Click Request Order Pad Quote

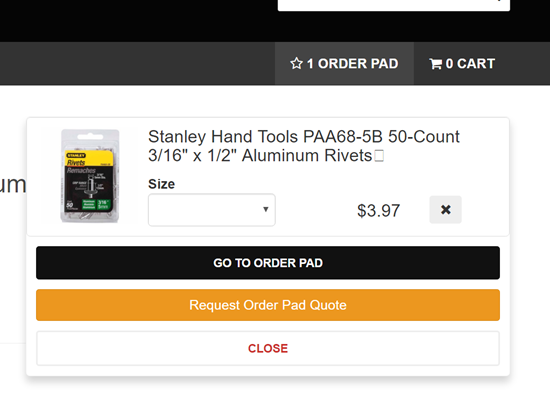point(268,305)
